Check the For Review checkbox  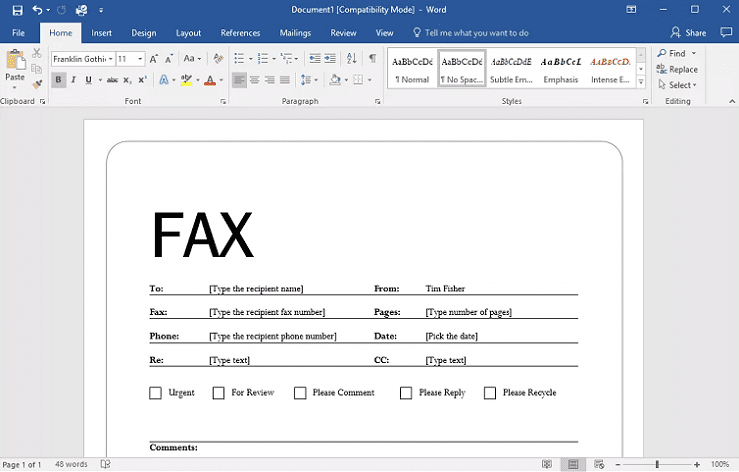coord(219,393)
